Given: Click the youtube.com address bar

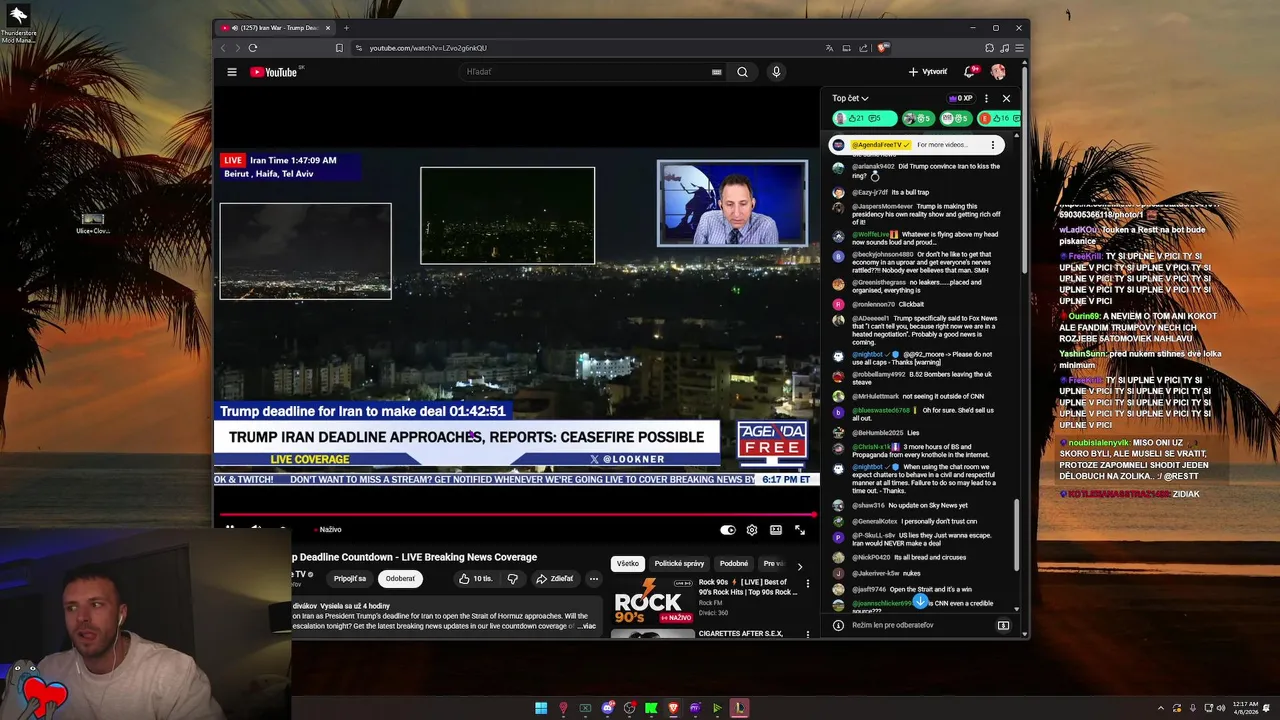Looking at the screenshot, I should (590, 48).
